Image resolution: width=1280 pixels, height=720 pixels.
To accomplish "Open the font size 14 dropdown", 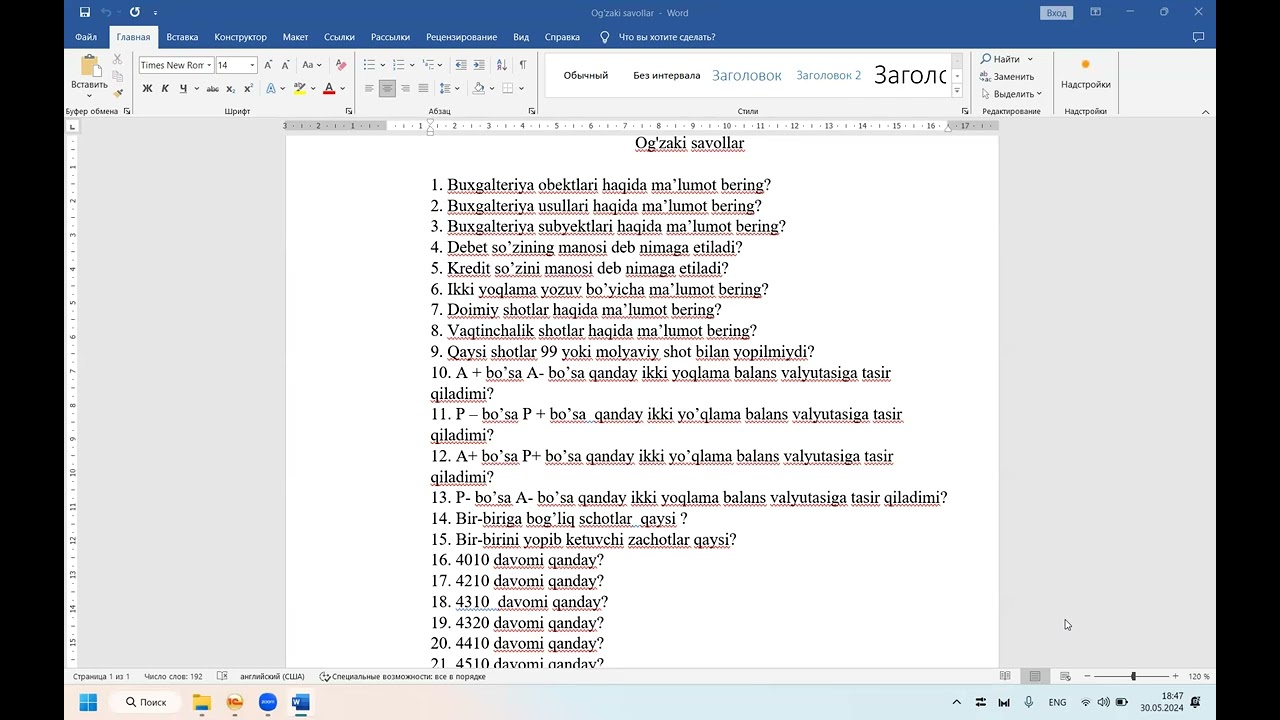I will point(252,65).
